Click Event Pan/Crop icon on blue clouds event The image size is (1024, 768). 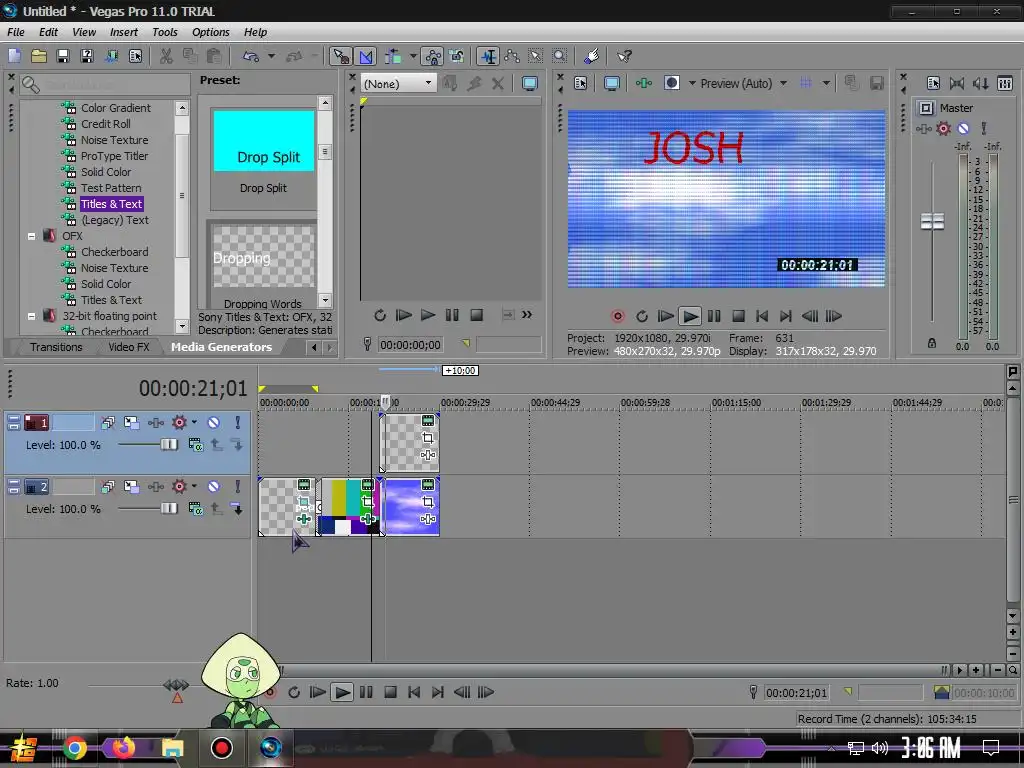pos(428,502)
